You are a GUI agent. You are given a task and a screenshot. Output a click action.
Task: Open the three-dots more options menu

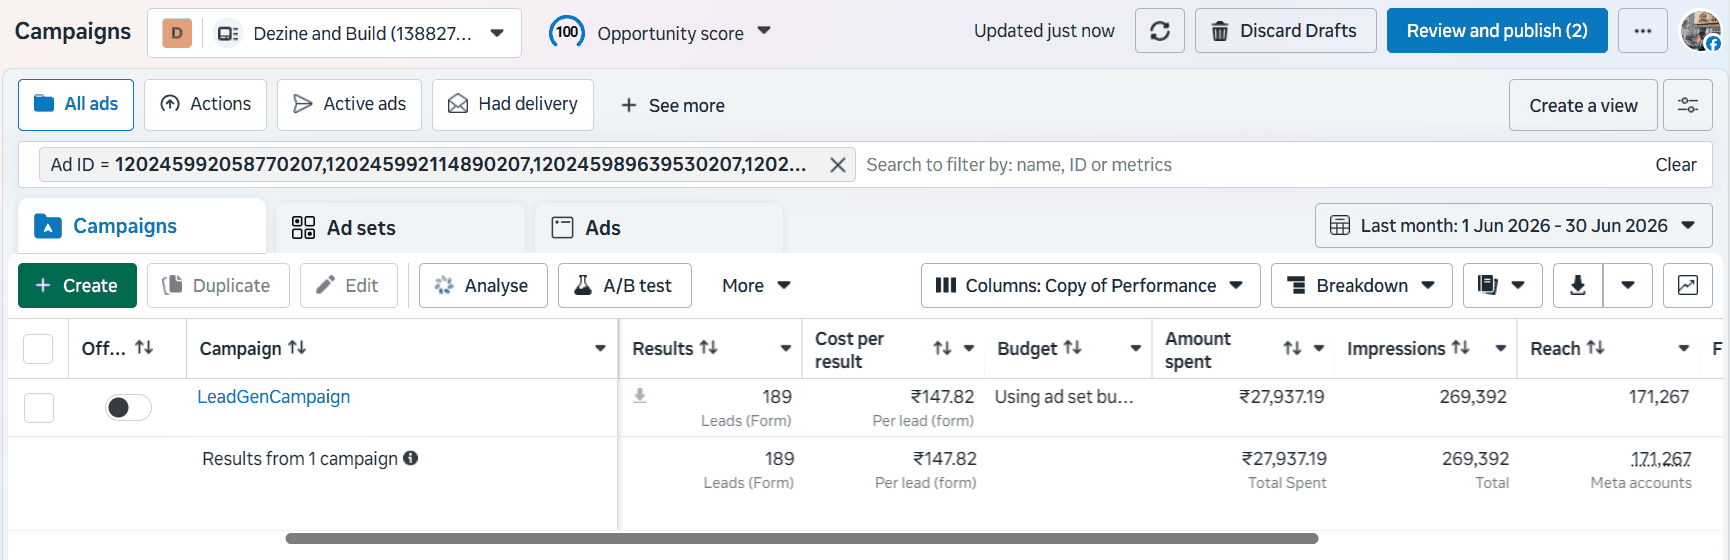[1643, 31]
